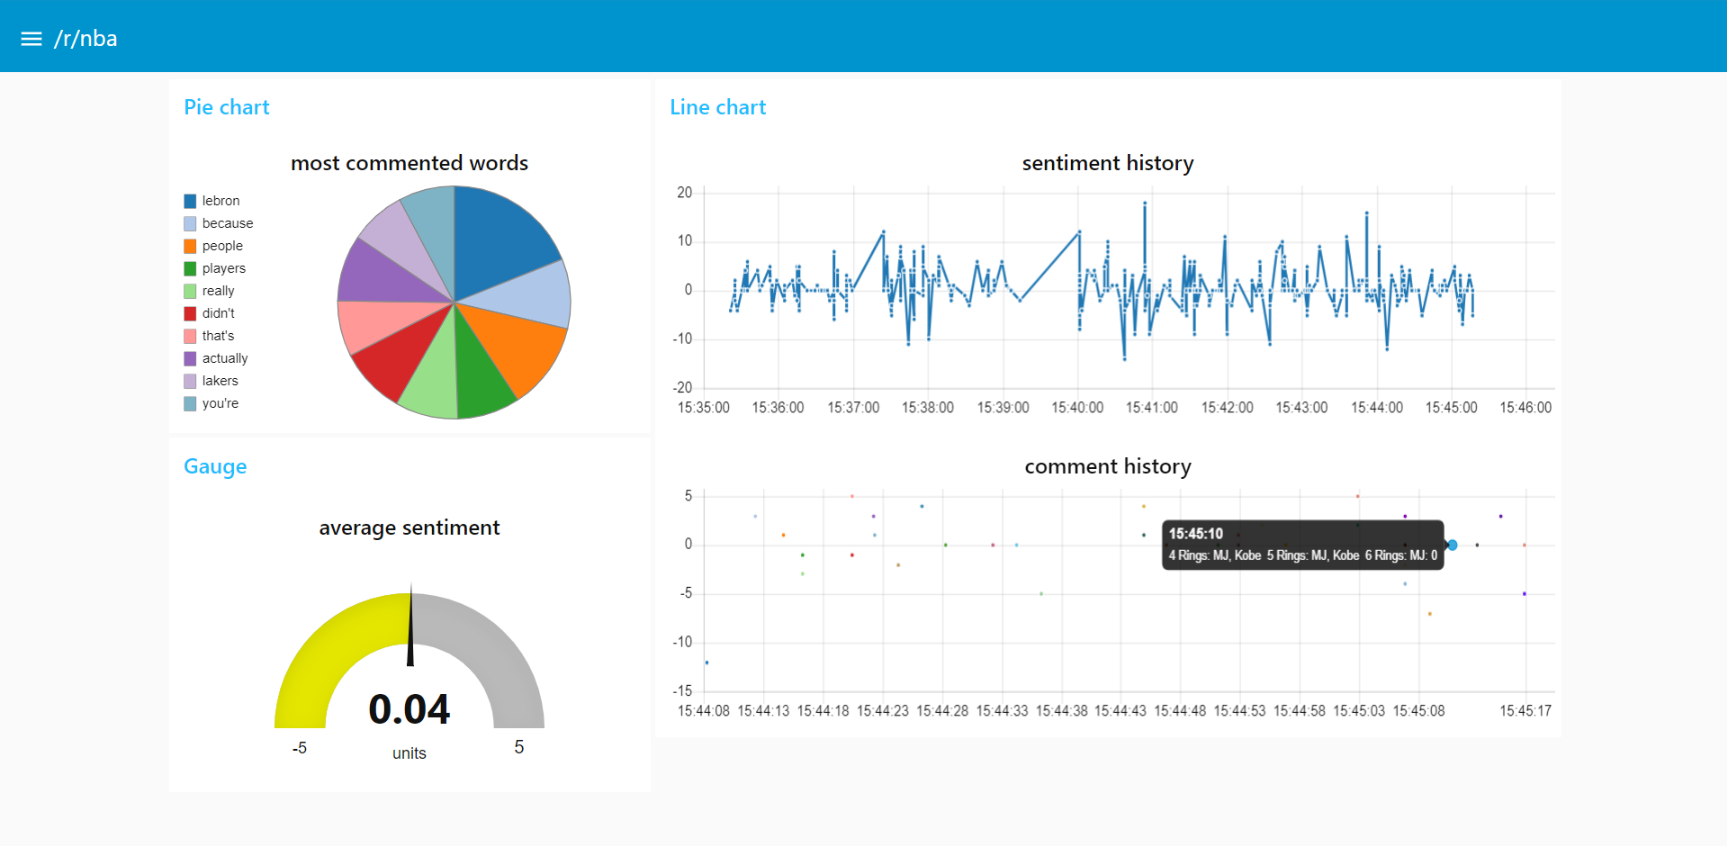Click the 'Line chart' group heading

click(718, 107)
